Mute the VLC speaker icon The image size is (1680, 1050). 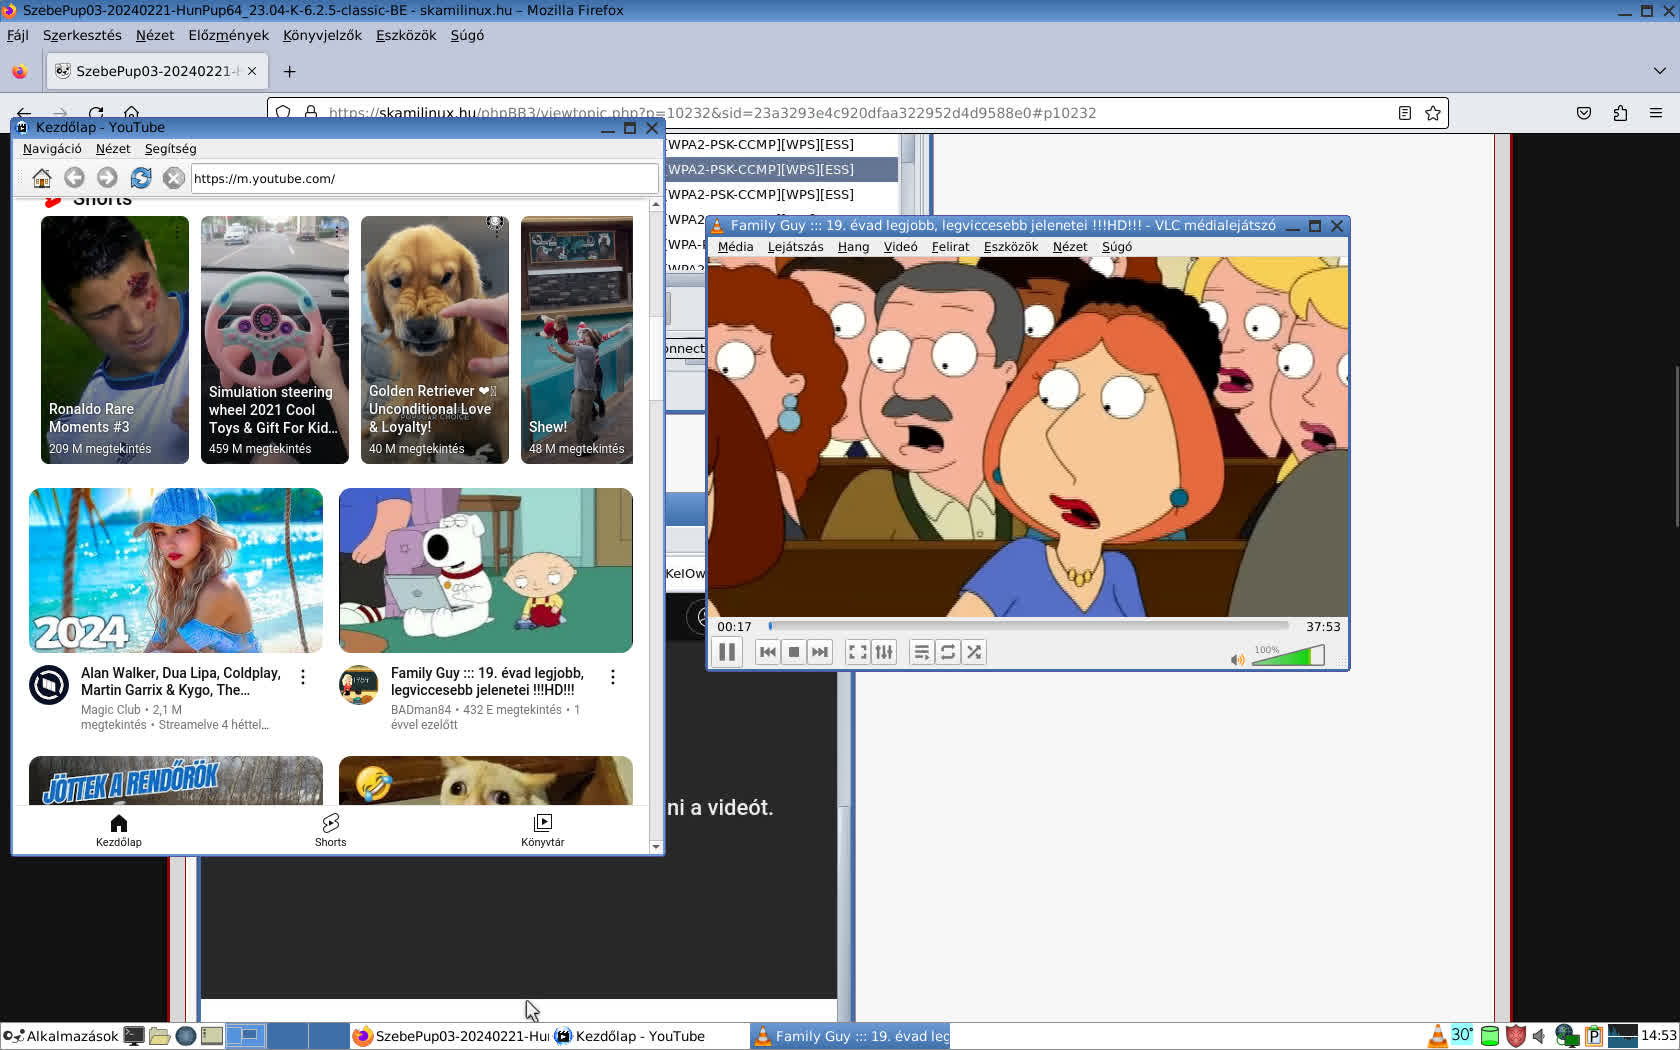click(1238, 659)
